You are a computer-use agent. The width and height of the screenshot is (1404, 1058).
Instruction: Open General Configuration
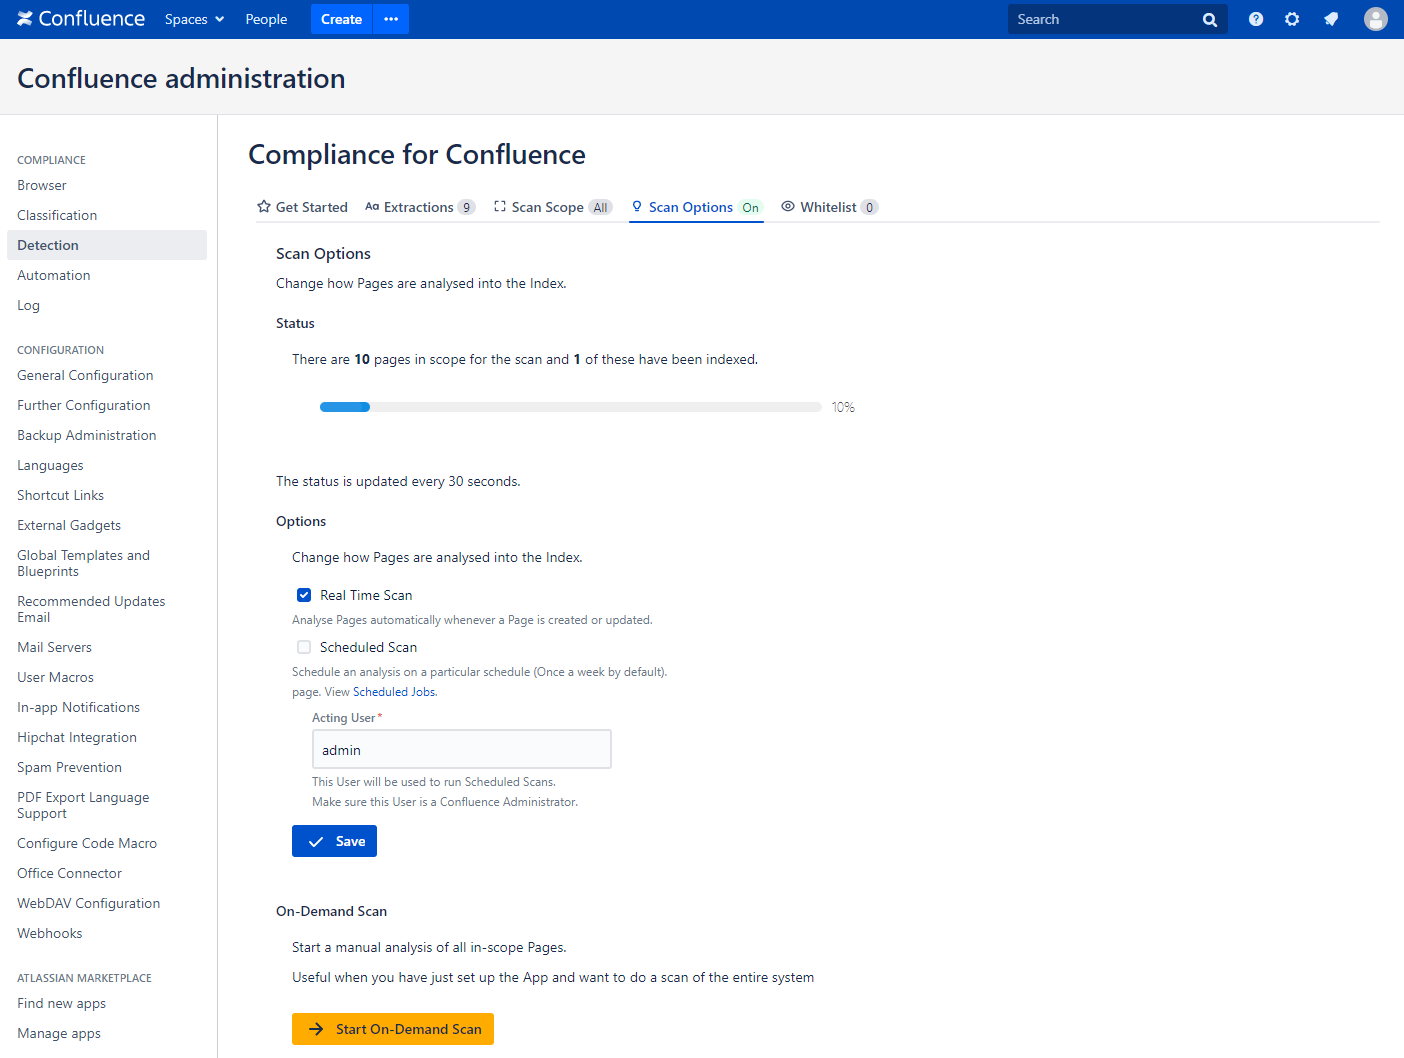pyautogui.click(x=85, y=375)
